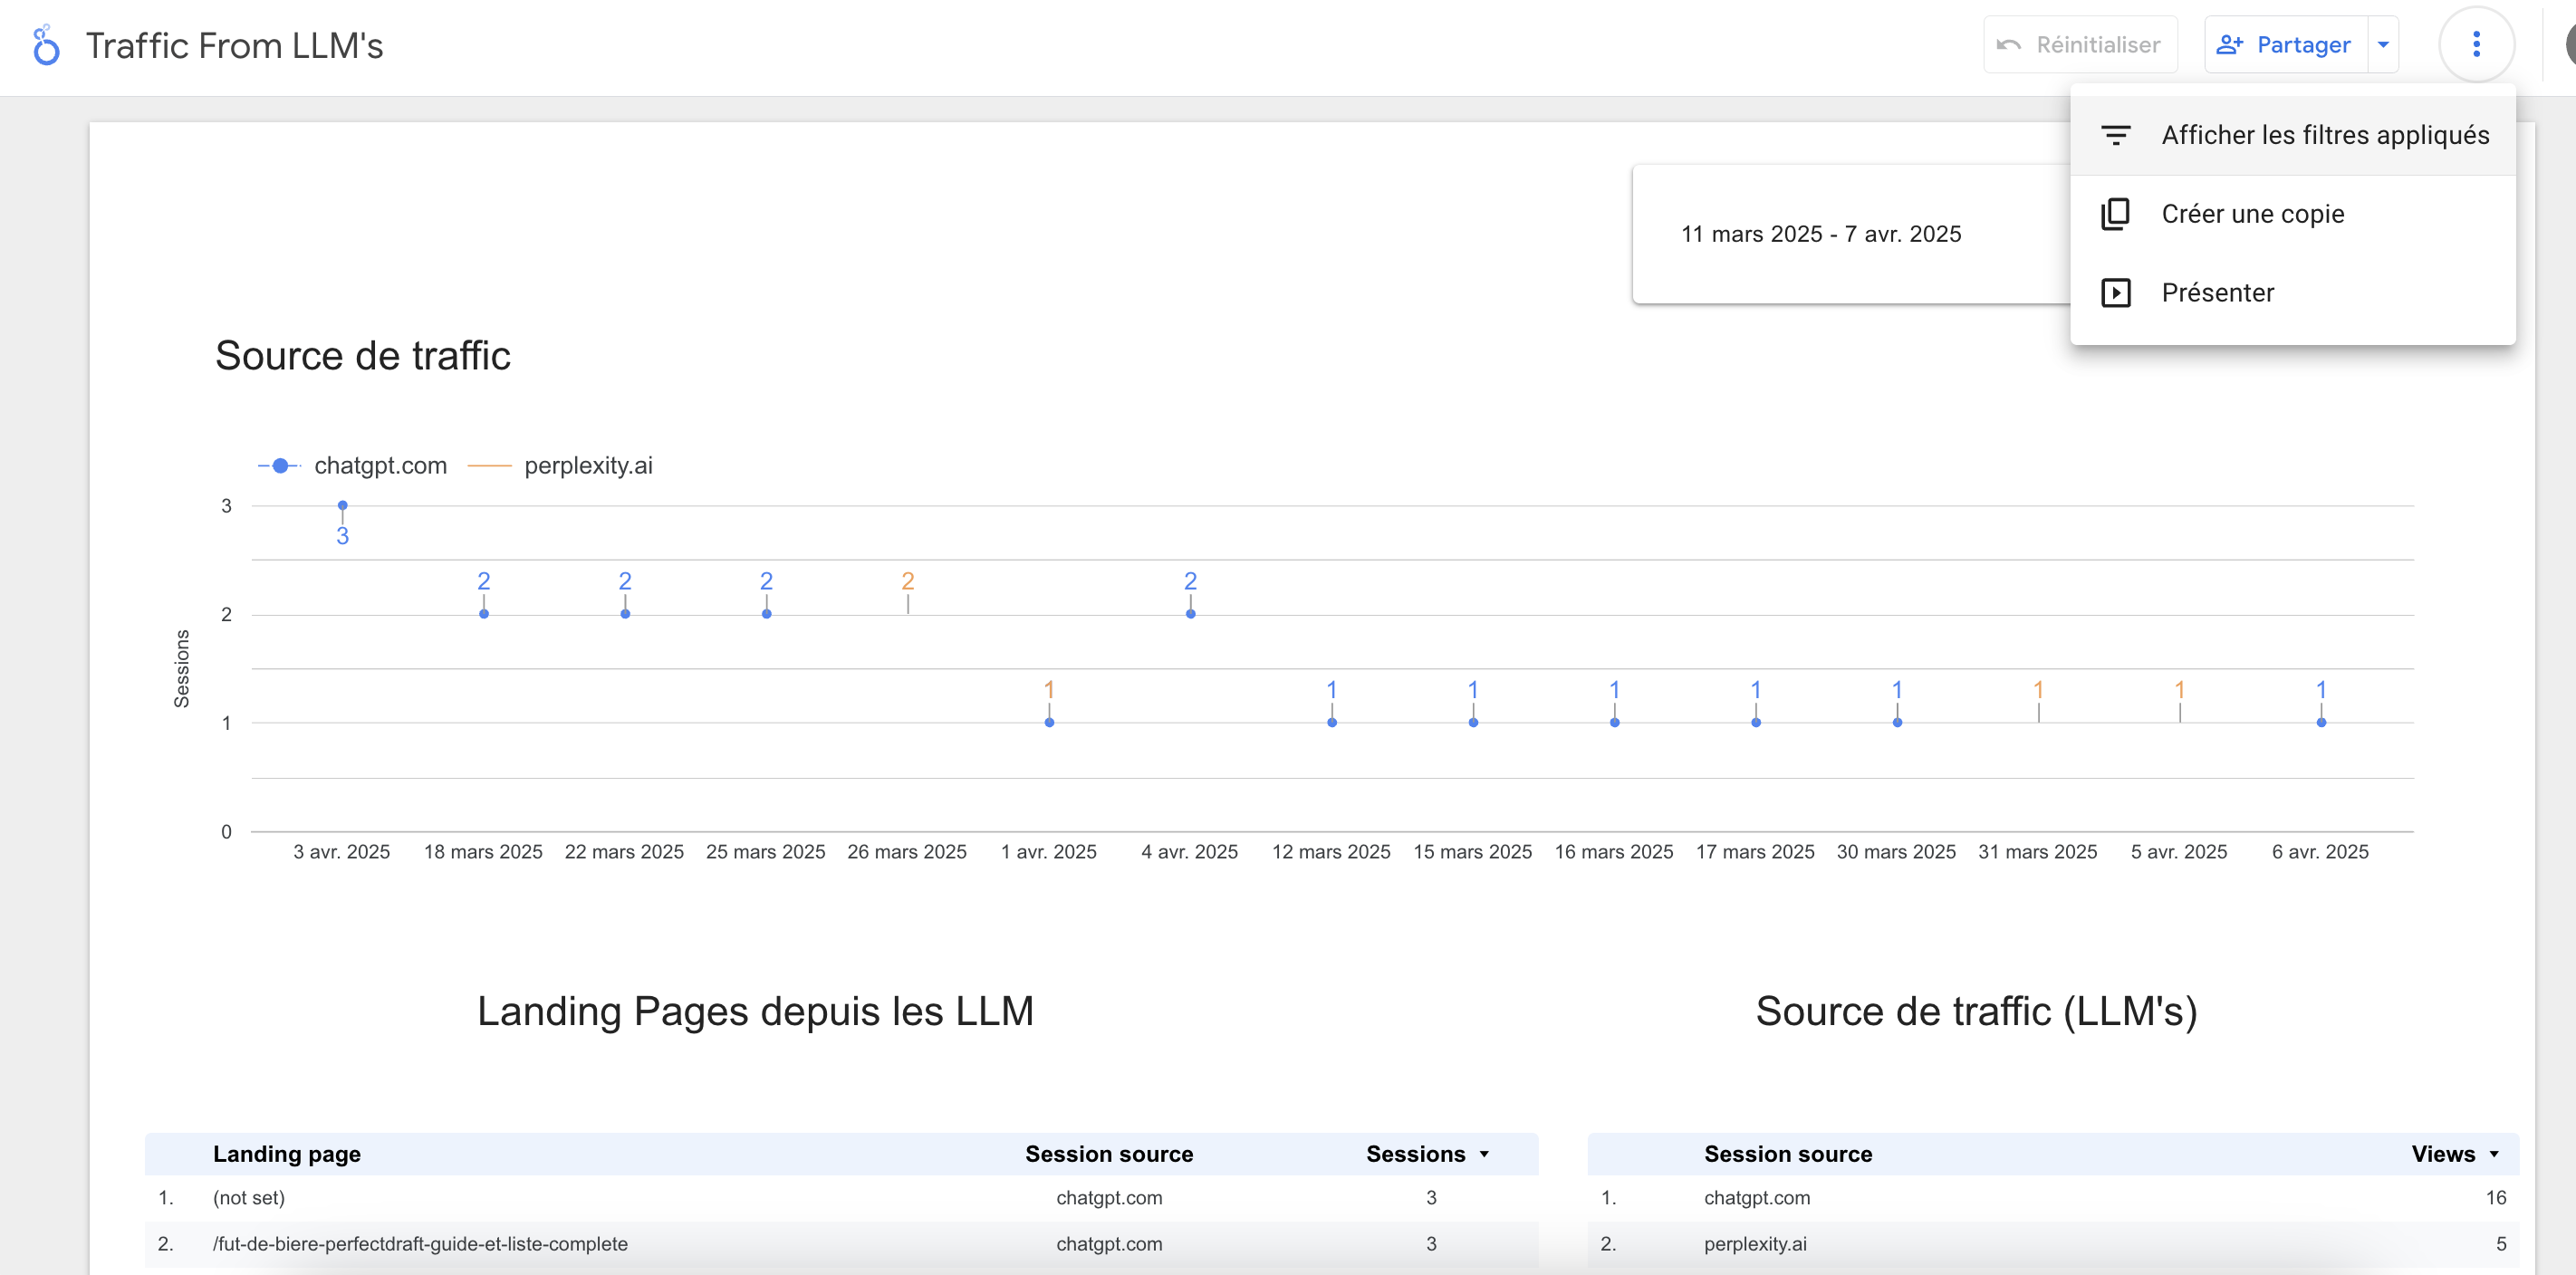
Task: Click chatgpt.com in the LLM sources table
Action: [1757, 1198]
